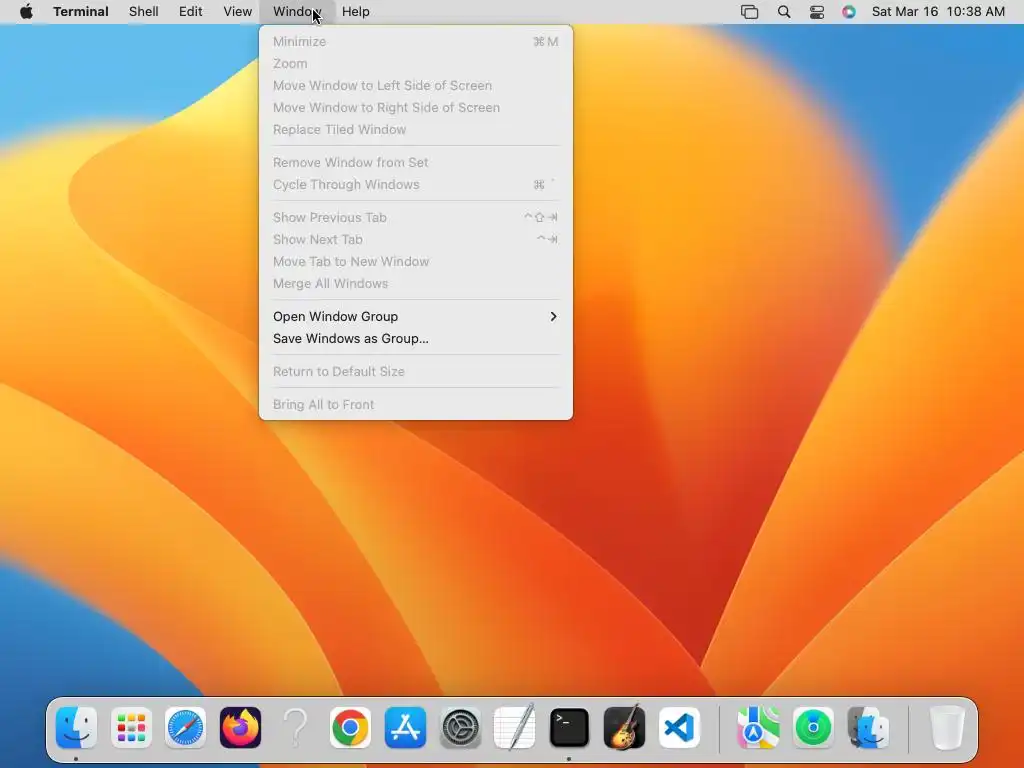Launch Safari from the Dock
Image resolution: width=1024 pixels, height=768 pixels.
185,728
